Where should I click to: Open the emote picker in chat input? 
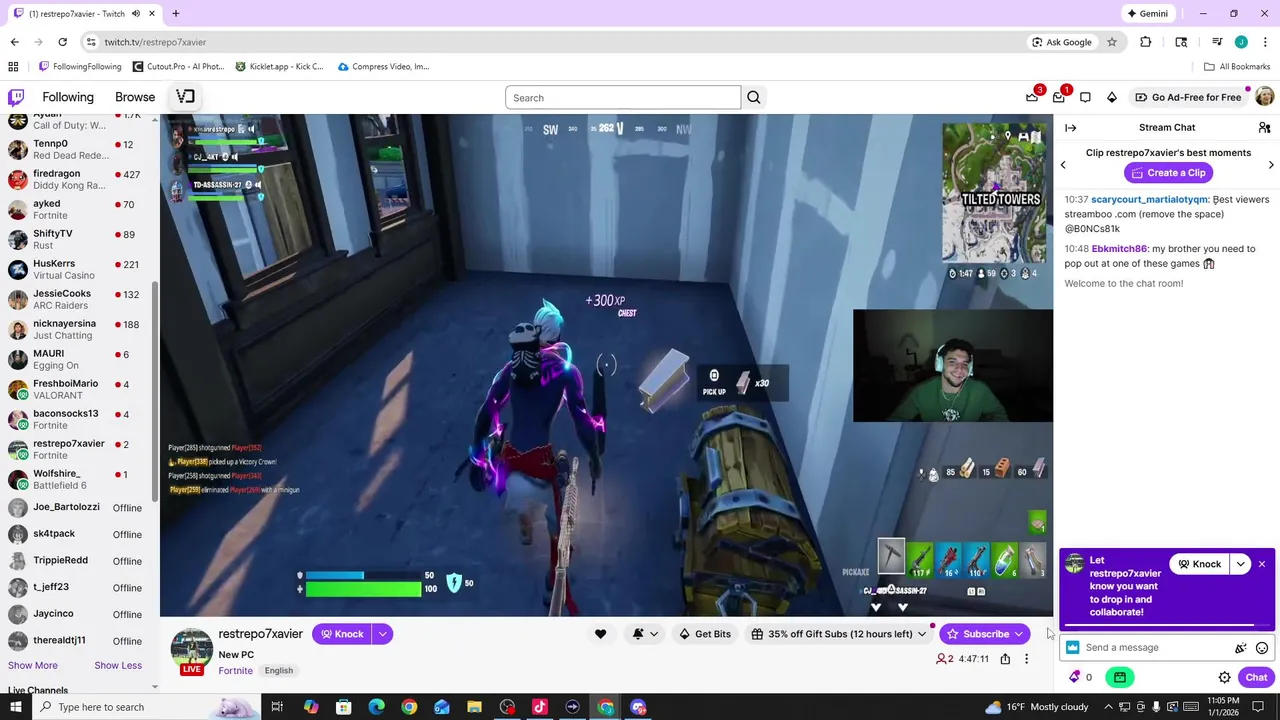(x=1262, y=648)
